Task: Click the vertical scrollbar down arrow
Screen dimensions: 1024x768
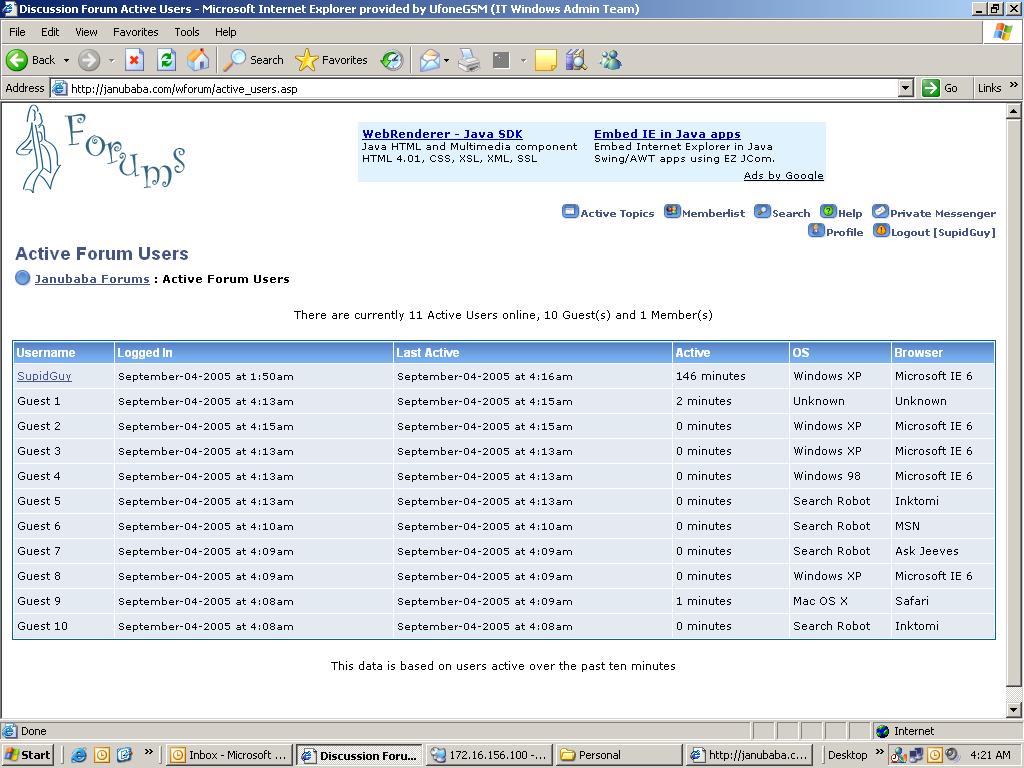Action: click(1014, 710)
